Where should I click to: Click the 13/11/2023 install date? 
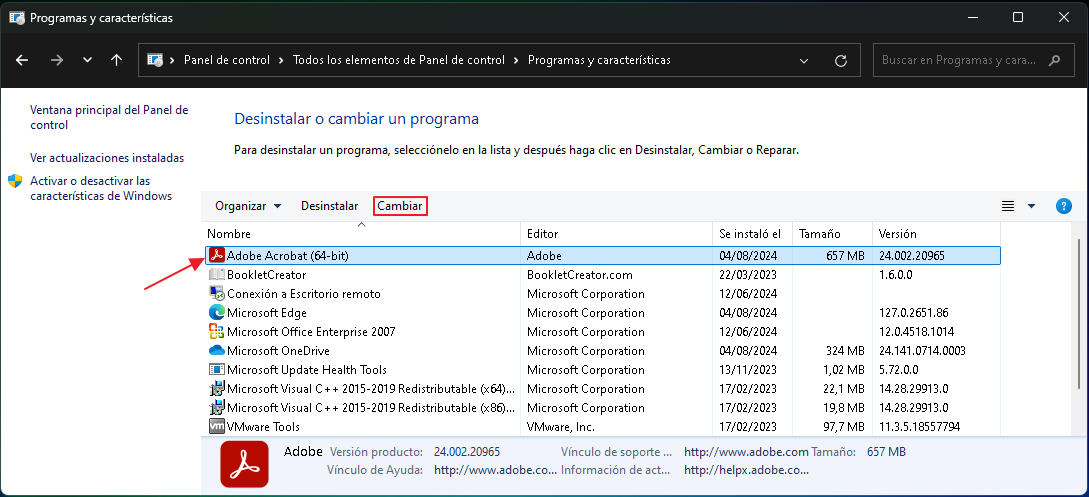coord(749,370)
